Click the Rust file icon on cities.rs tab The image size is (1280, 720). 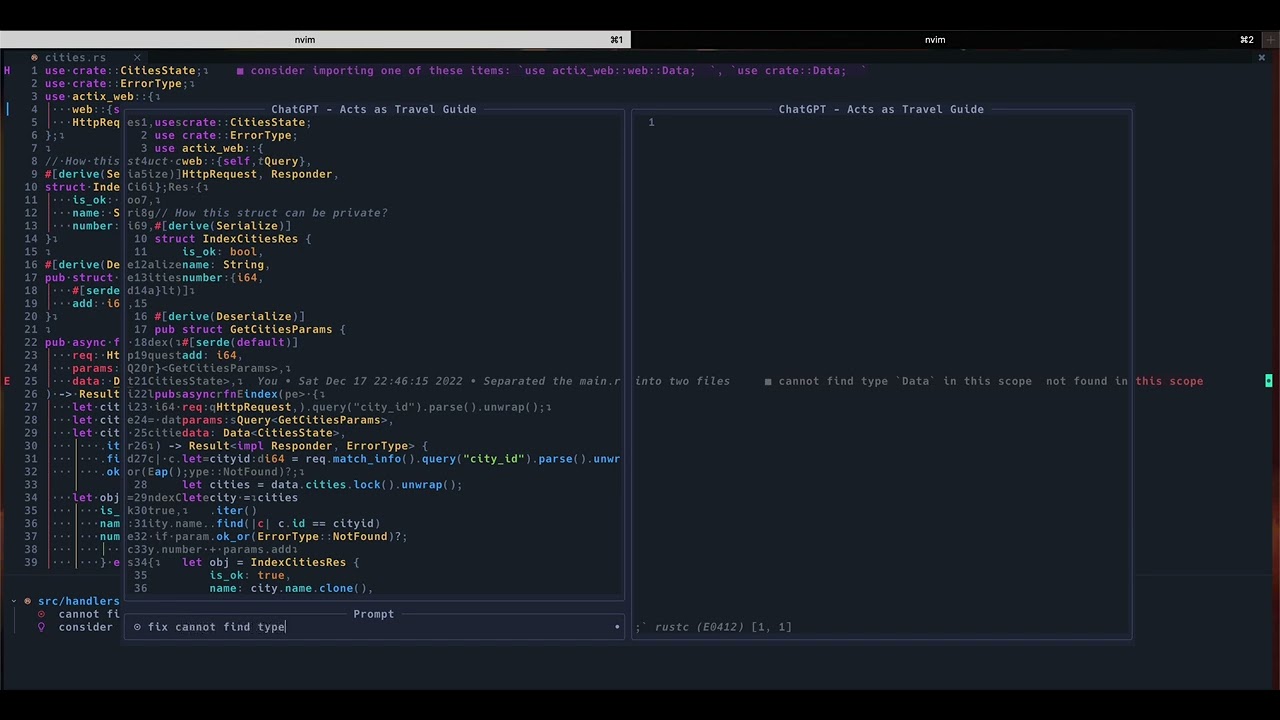pyautogui.click(x=34, y=58)
